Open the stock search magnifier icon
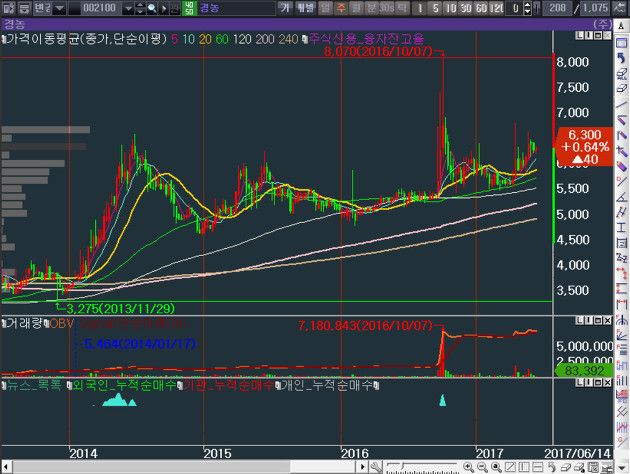Screen dimensions: 630x474 coord(152,8)
